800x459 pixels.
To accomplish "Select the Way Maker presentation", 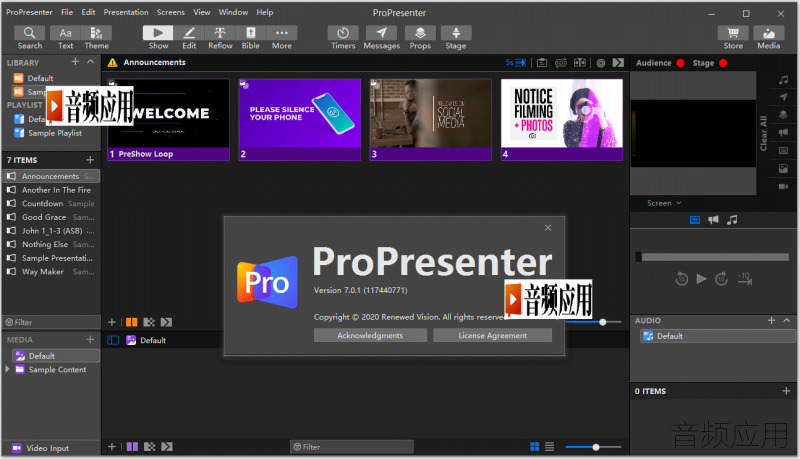I will (51, 272).
